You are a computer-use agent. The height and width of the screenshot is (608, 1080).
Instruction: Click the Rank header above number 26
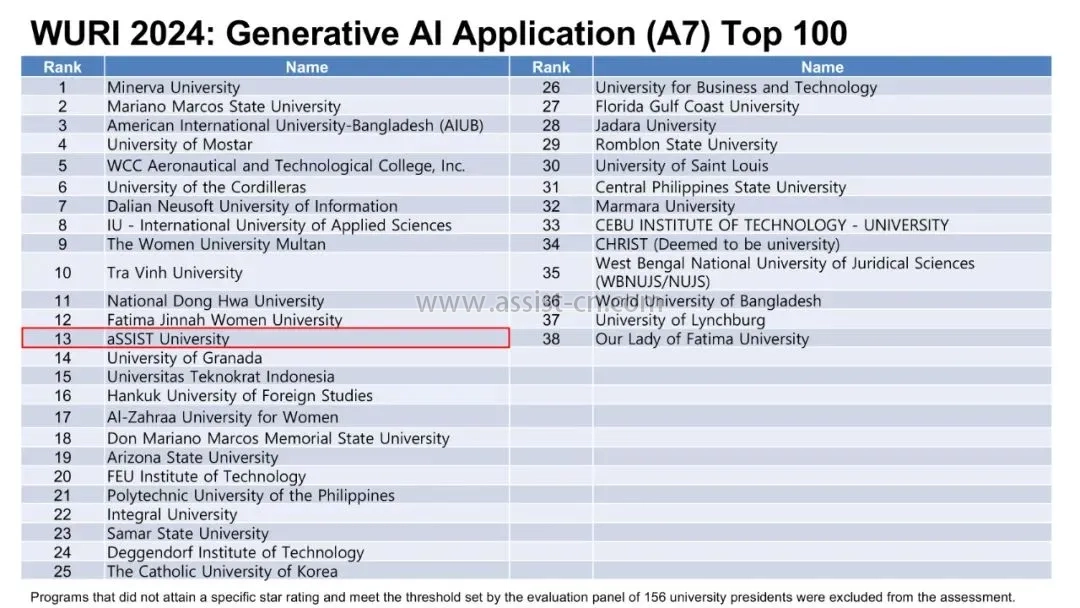click(x=551, y=67)
